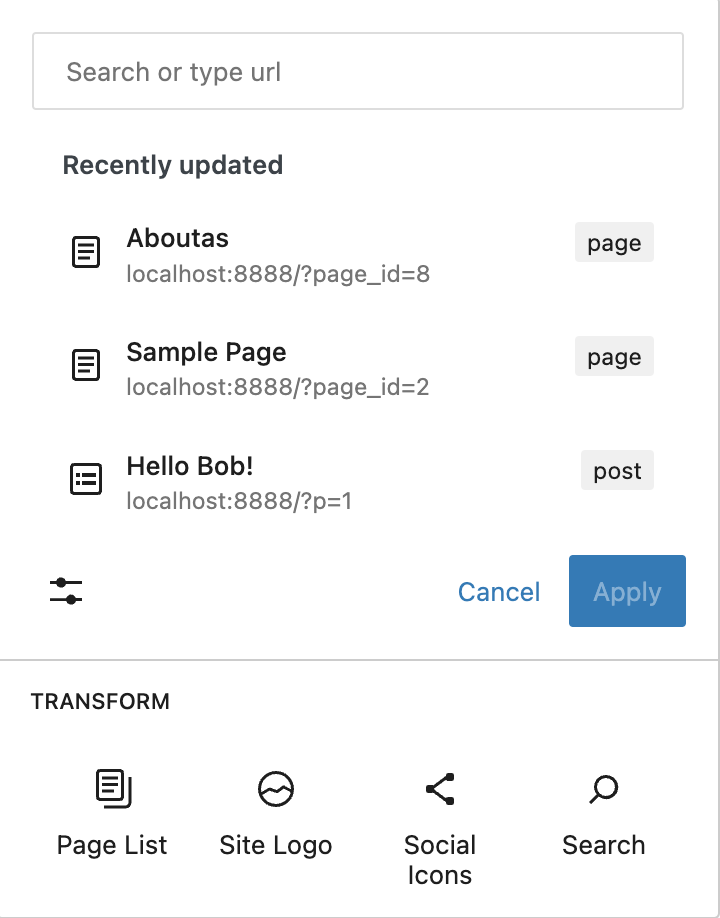This screenshot has height=918, width=720.
Task: Click the TRANSFORM section label
Action: (x=100, y=701)
